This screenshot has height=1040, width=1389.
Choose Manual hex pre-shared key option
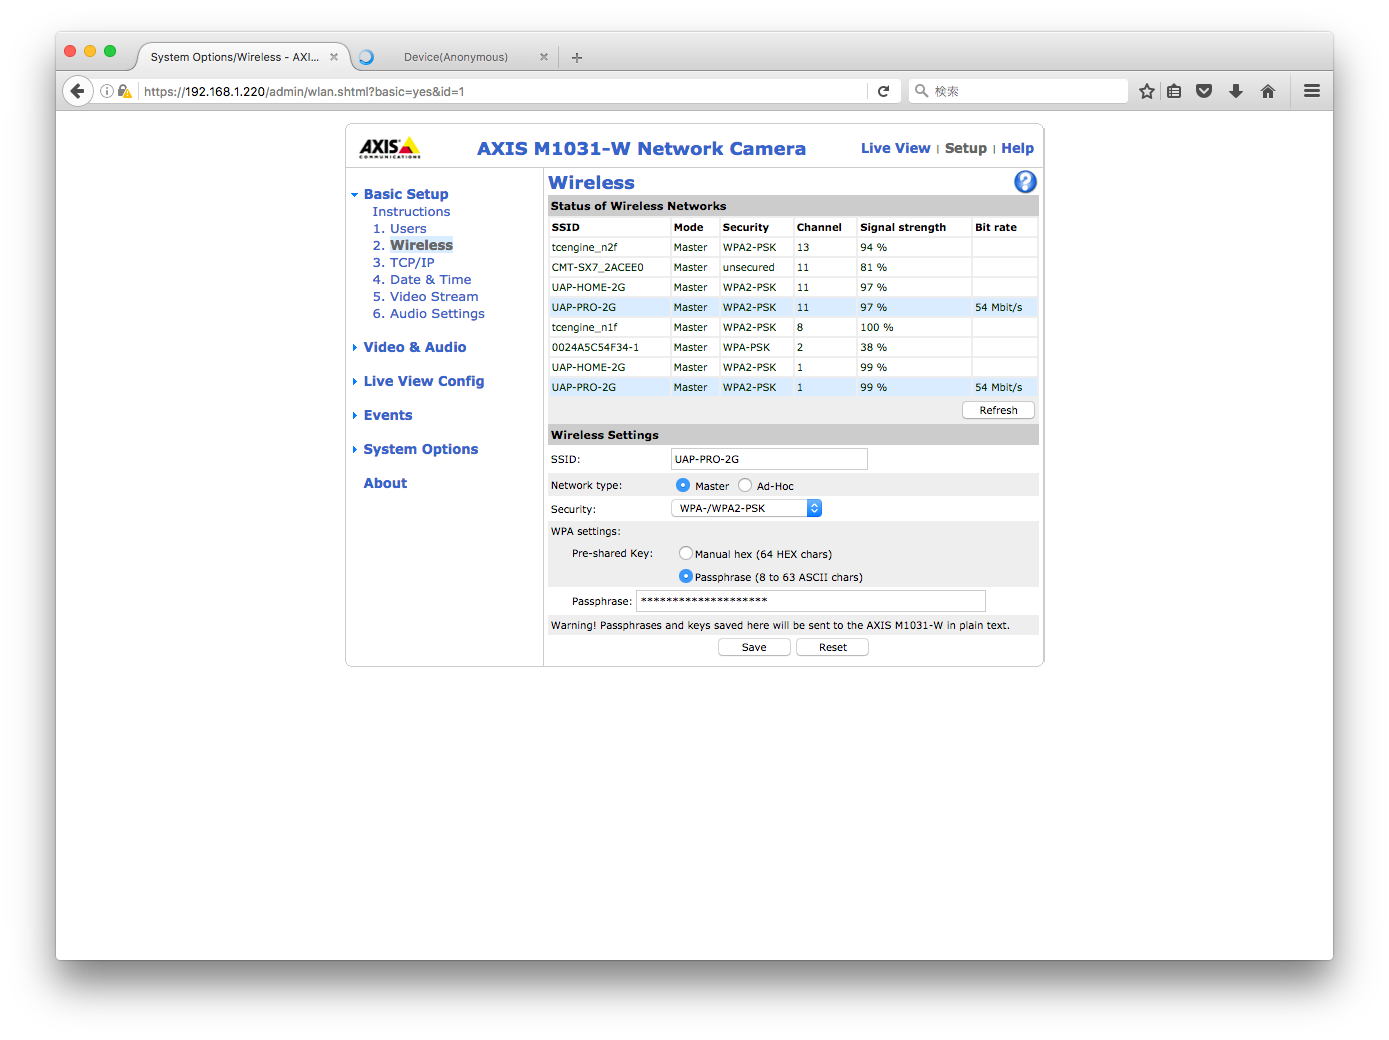(x=686, y=553)
